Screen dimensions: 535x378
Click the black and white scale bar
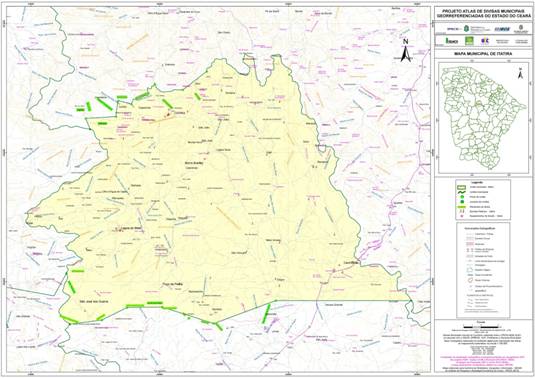pyautogui.click(x=482, y=327)
